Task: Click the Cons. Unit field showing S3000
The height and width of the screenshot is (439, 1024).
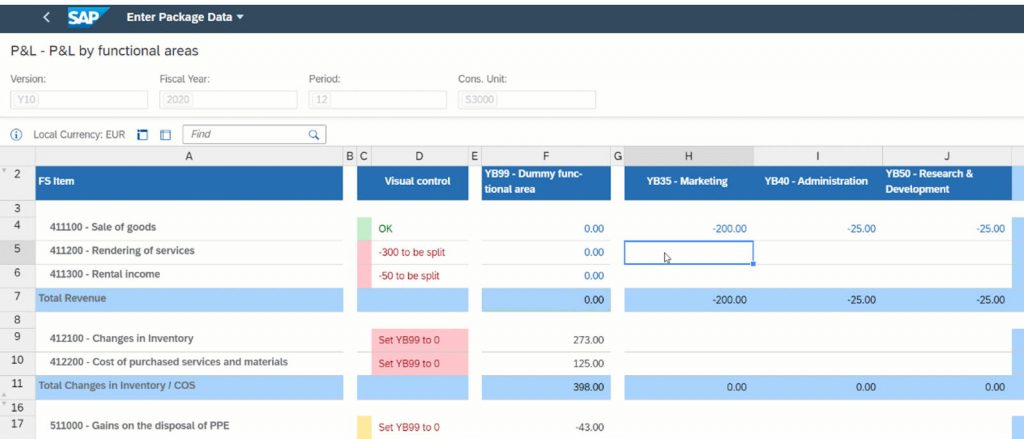Action: click(526, 100)
